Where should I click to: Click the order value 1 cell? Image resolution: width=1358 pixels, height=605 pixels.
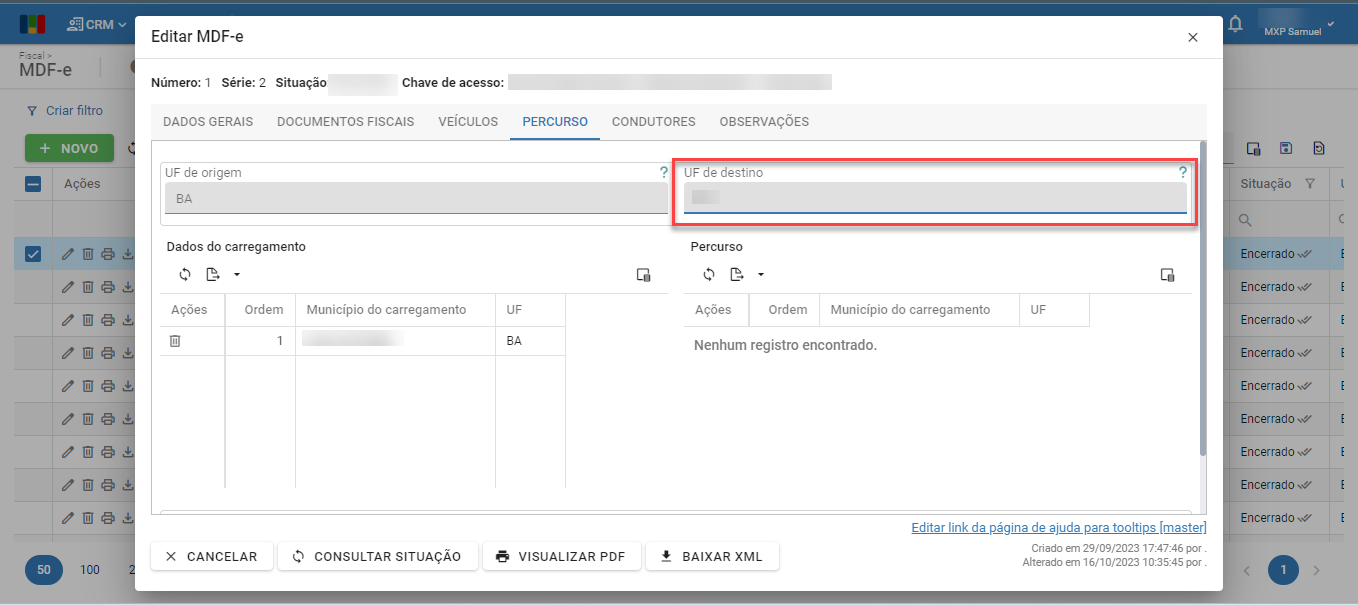261,341
